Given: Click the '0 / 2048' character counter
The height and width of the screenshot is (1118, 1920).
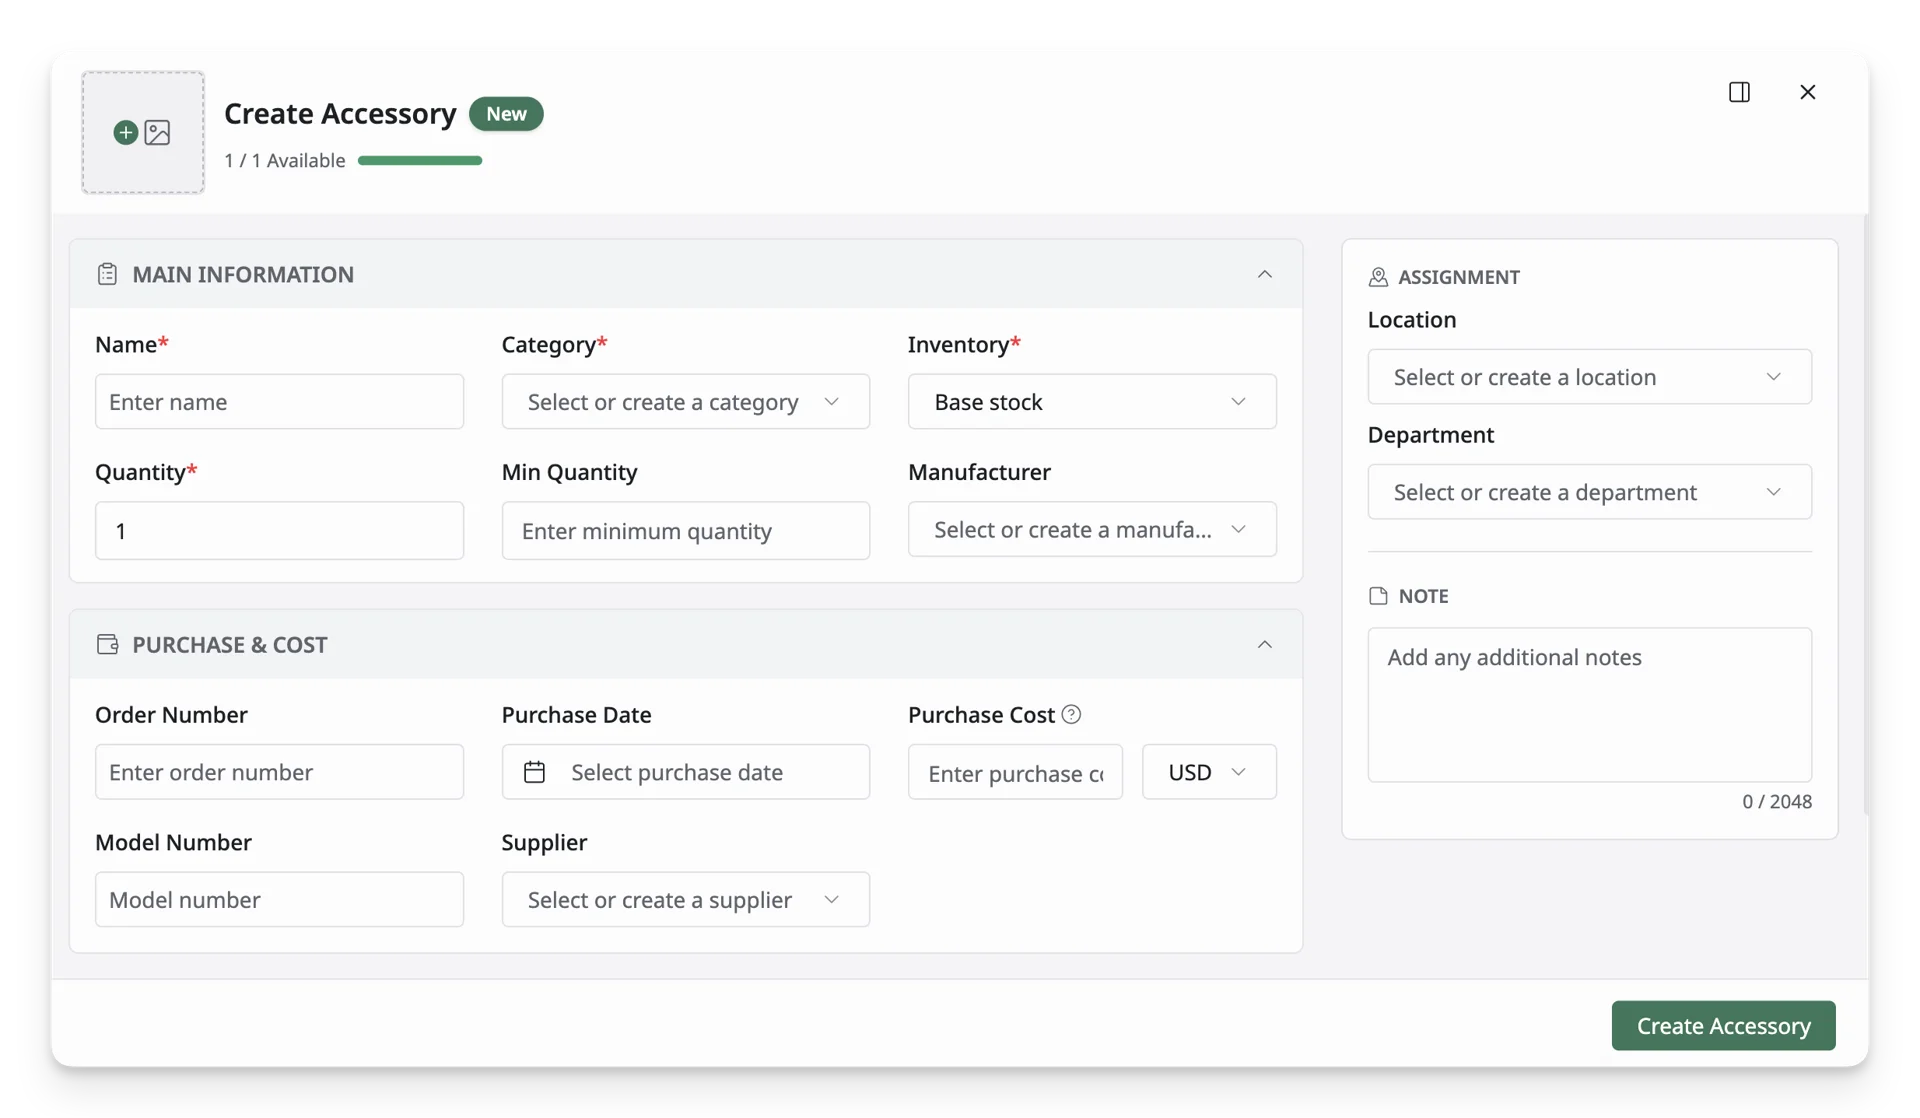Looking at the screenshot, I should (1776, 802).
